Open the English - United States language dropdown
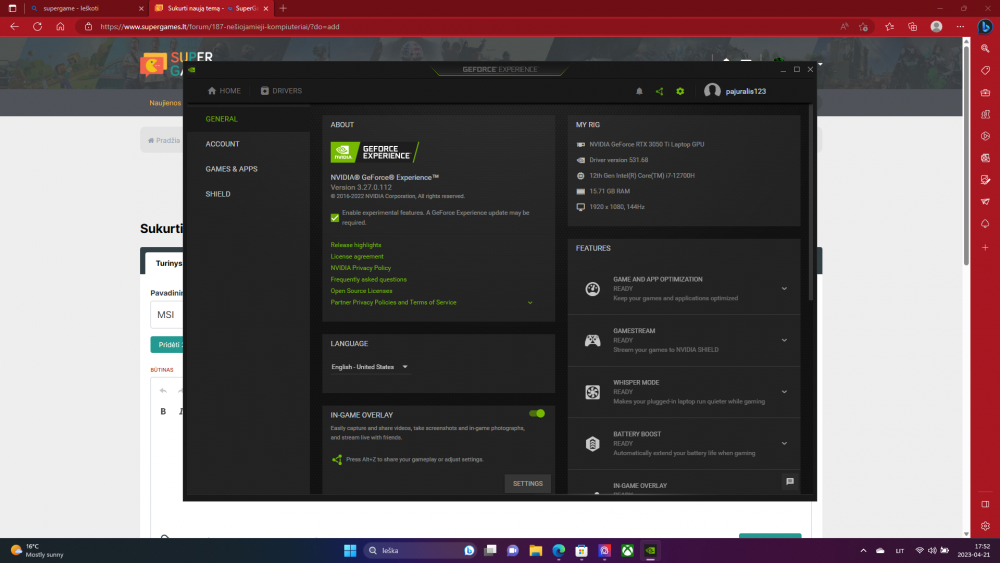Image resolution: width=1000 pixels, height=563 pixels. pos(369,367)
